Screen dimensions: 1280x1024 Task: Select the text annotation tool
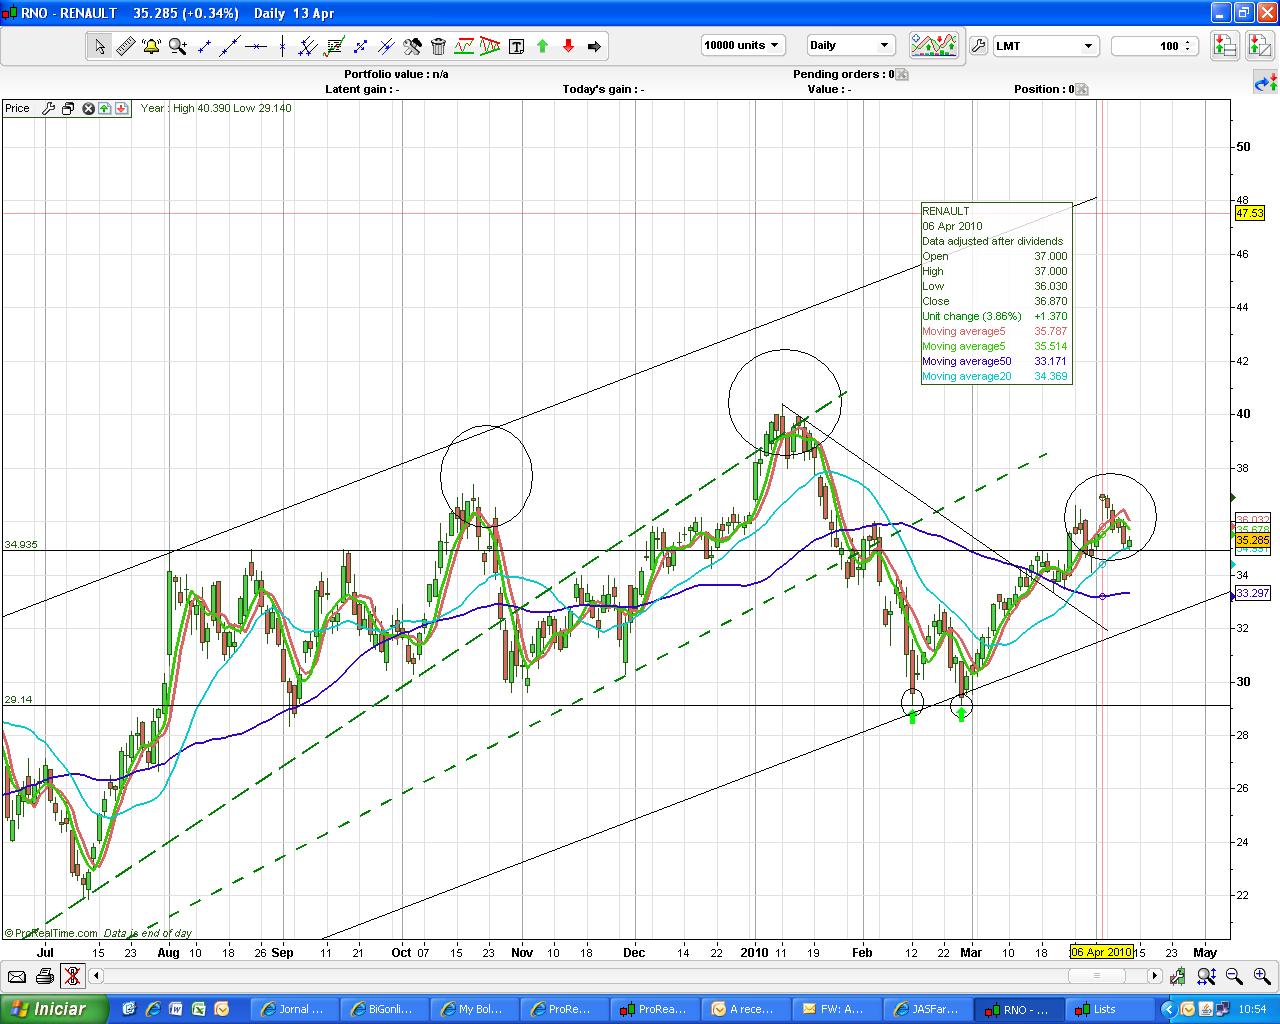(x=516, y=46)
